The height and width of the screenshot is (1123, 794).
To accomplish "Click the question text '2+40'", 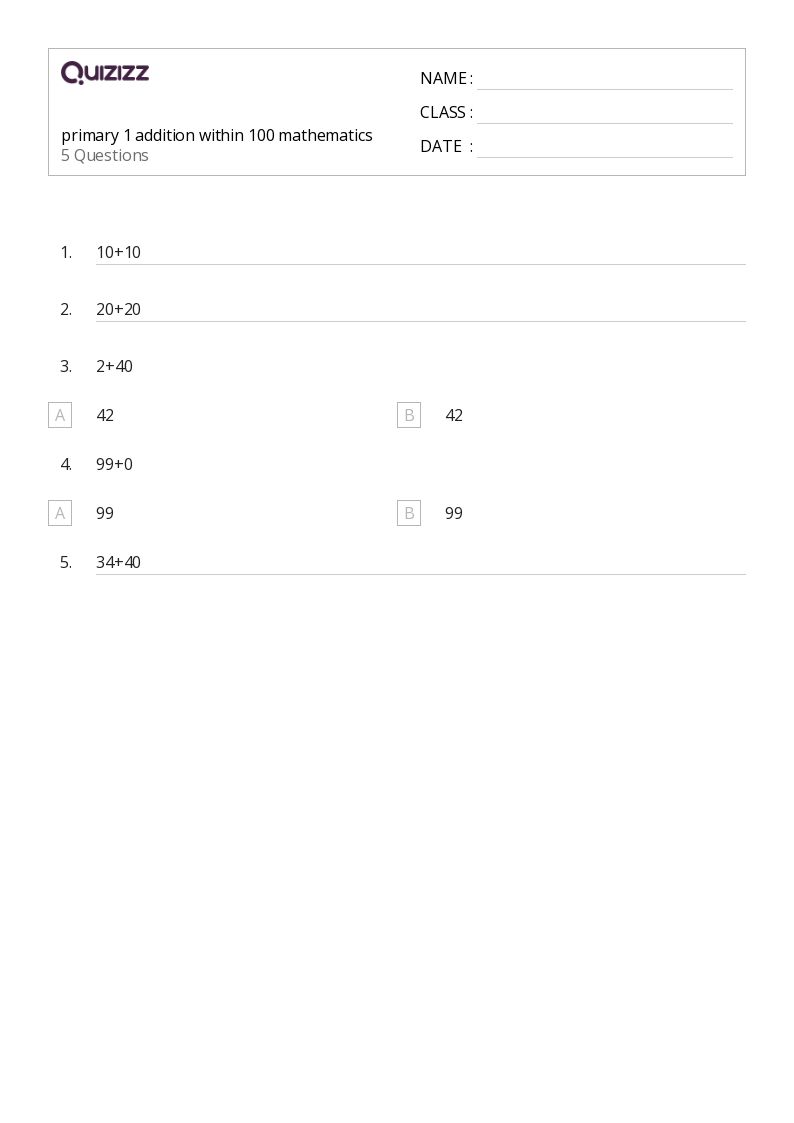I will pyautogui.click(x=114, y=366).
